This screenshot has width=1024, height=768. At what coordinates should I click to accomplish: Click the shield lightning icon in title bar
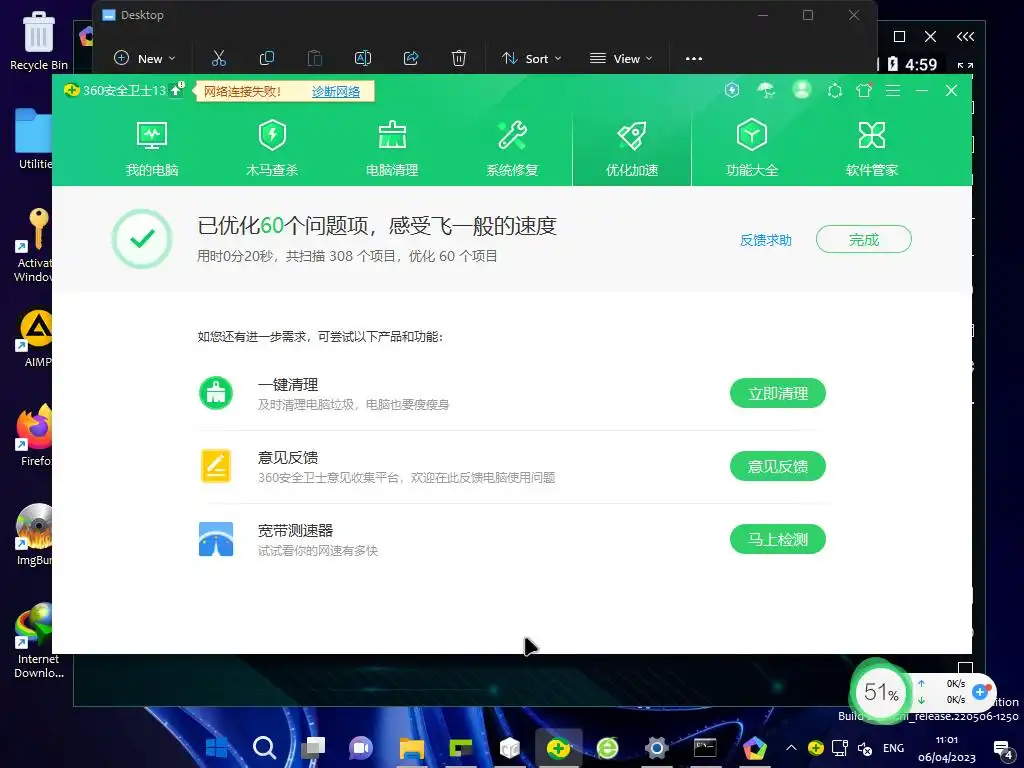tap(732, 90)
